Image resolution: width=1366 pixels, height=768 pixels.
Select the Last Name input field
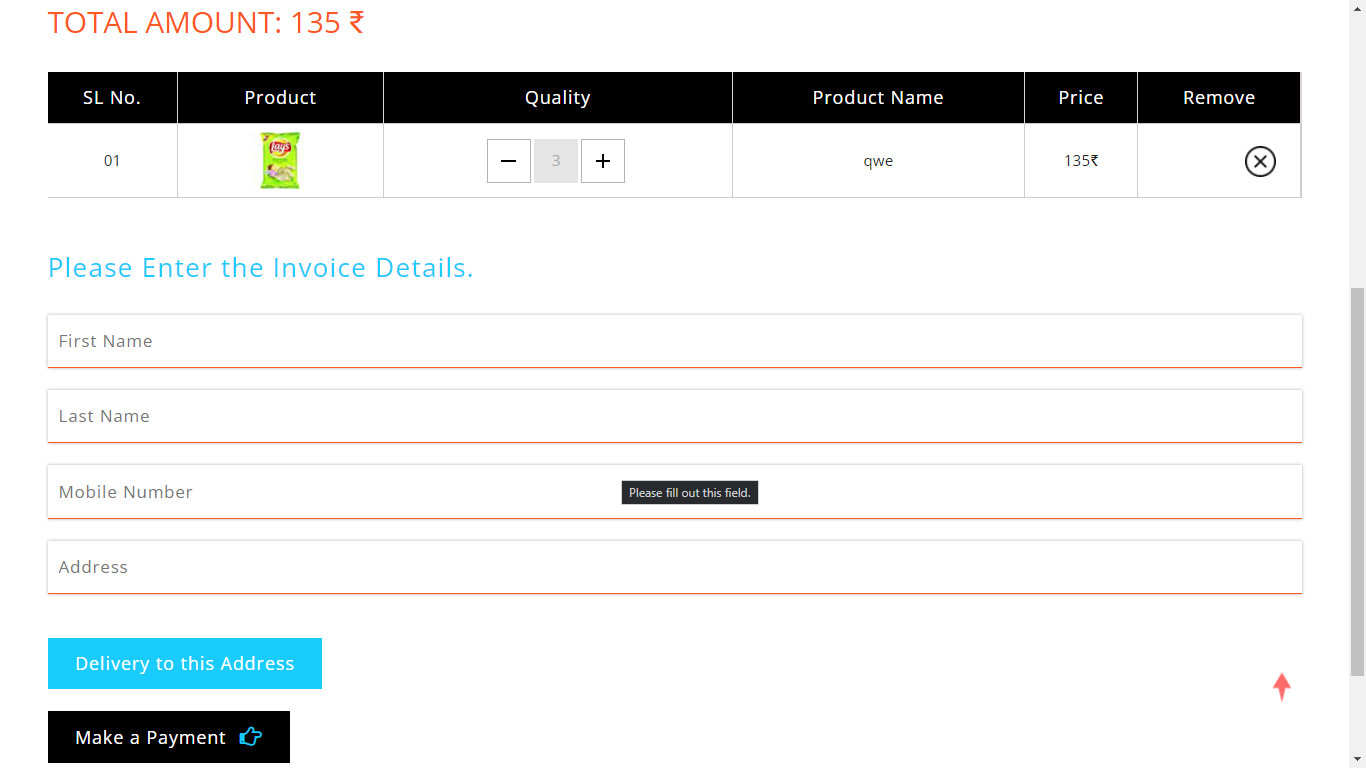[675, 416]
